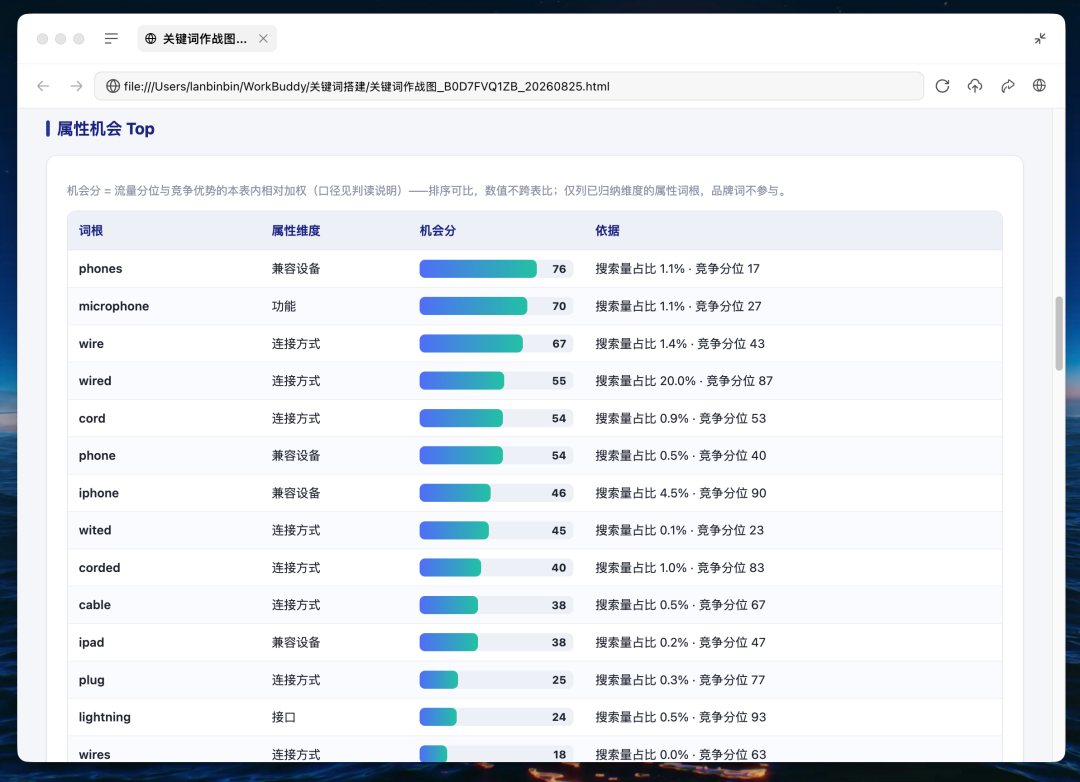Click the phones score bar showing 76
Image resolution: width=1080 pixels, height=782 pixels.
click(x=496, y=269)
